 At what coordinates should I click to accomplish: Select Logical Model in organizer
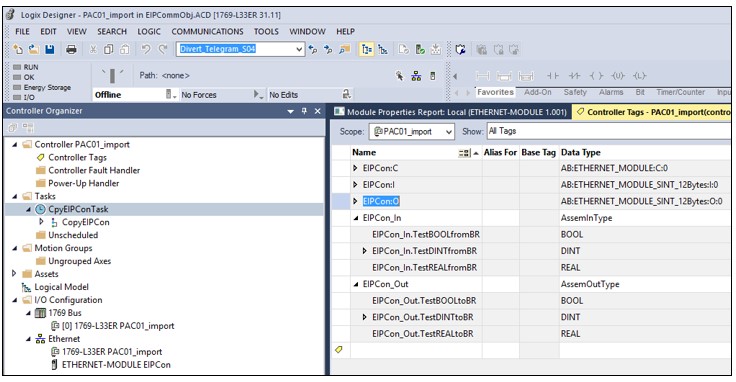[x=61, y=287]
